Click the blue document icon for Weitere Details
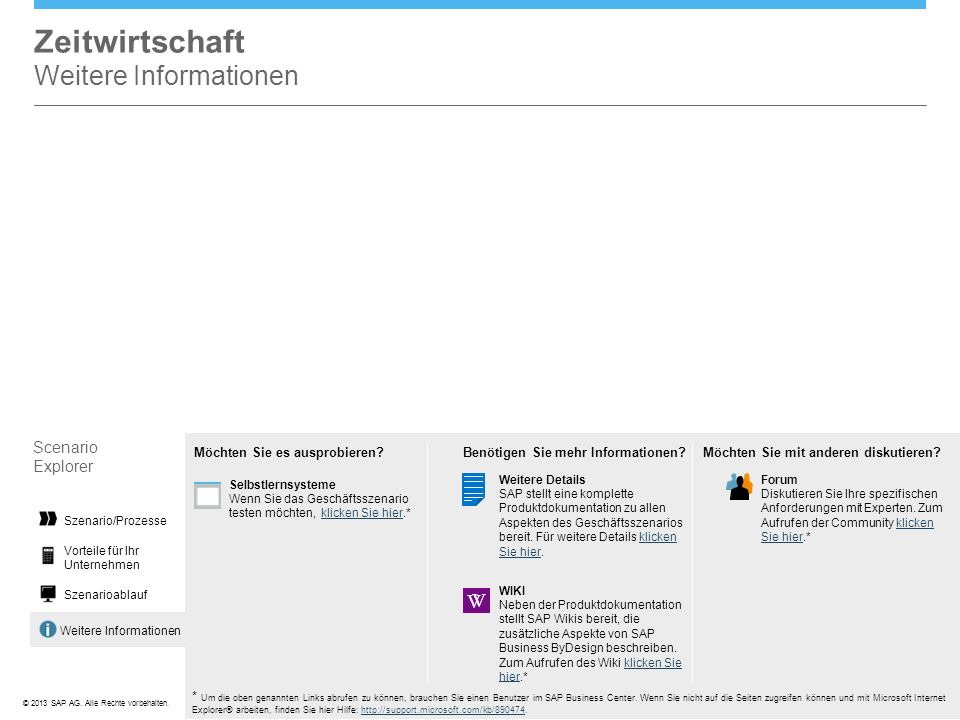The image size is (960, 720). [473, 489]
